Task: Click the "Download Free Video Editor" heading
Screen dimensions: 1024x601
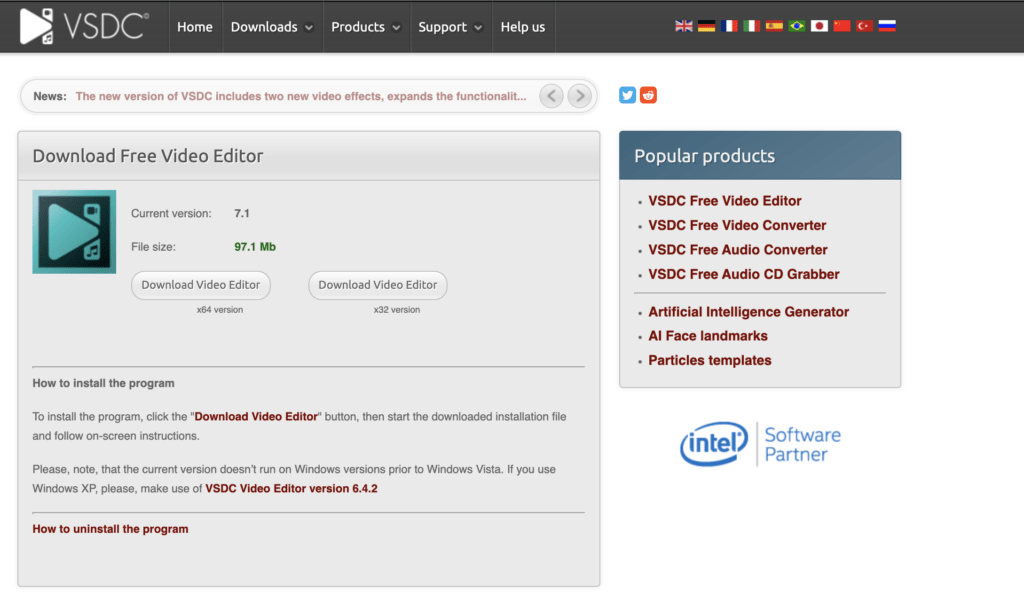Action: 148,156
